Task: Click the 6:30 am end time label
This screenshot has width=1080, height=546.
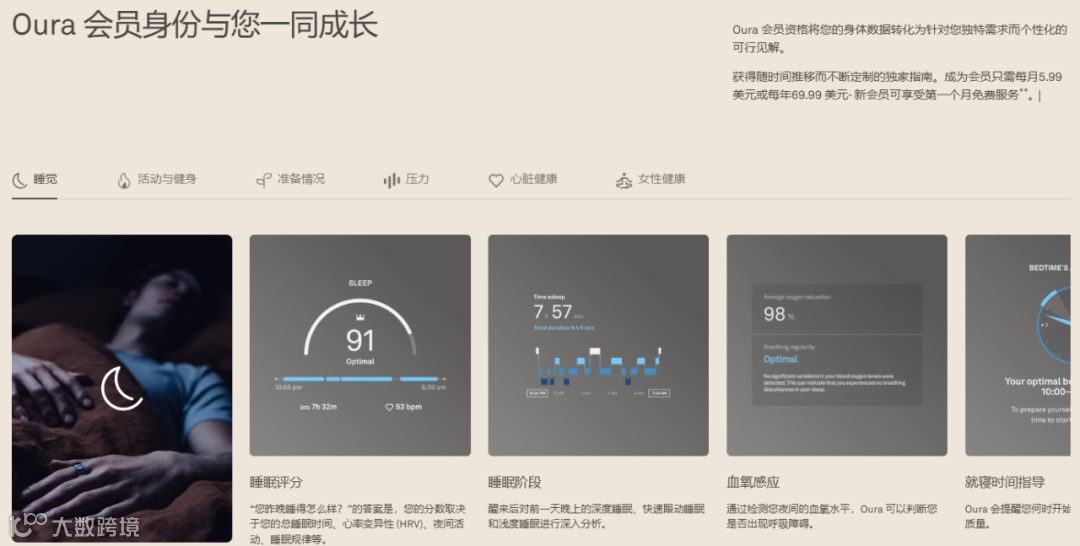Action: [433, 388]
